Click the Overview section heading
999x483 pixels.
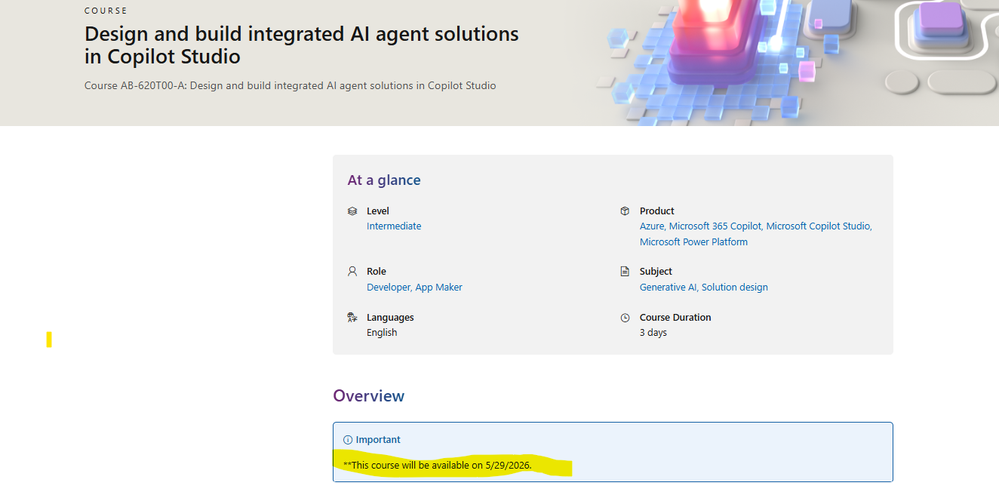pos(369,396)
